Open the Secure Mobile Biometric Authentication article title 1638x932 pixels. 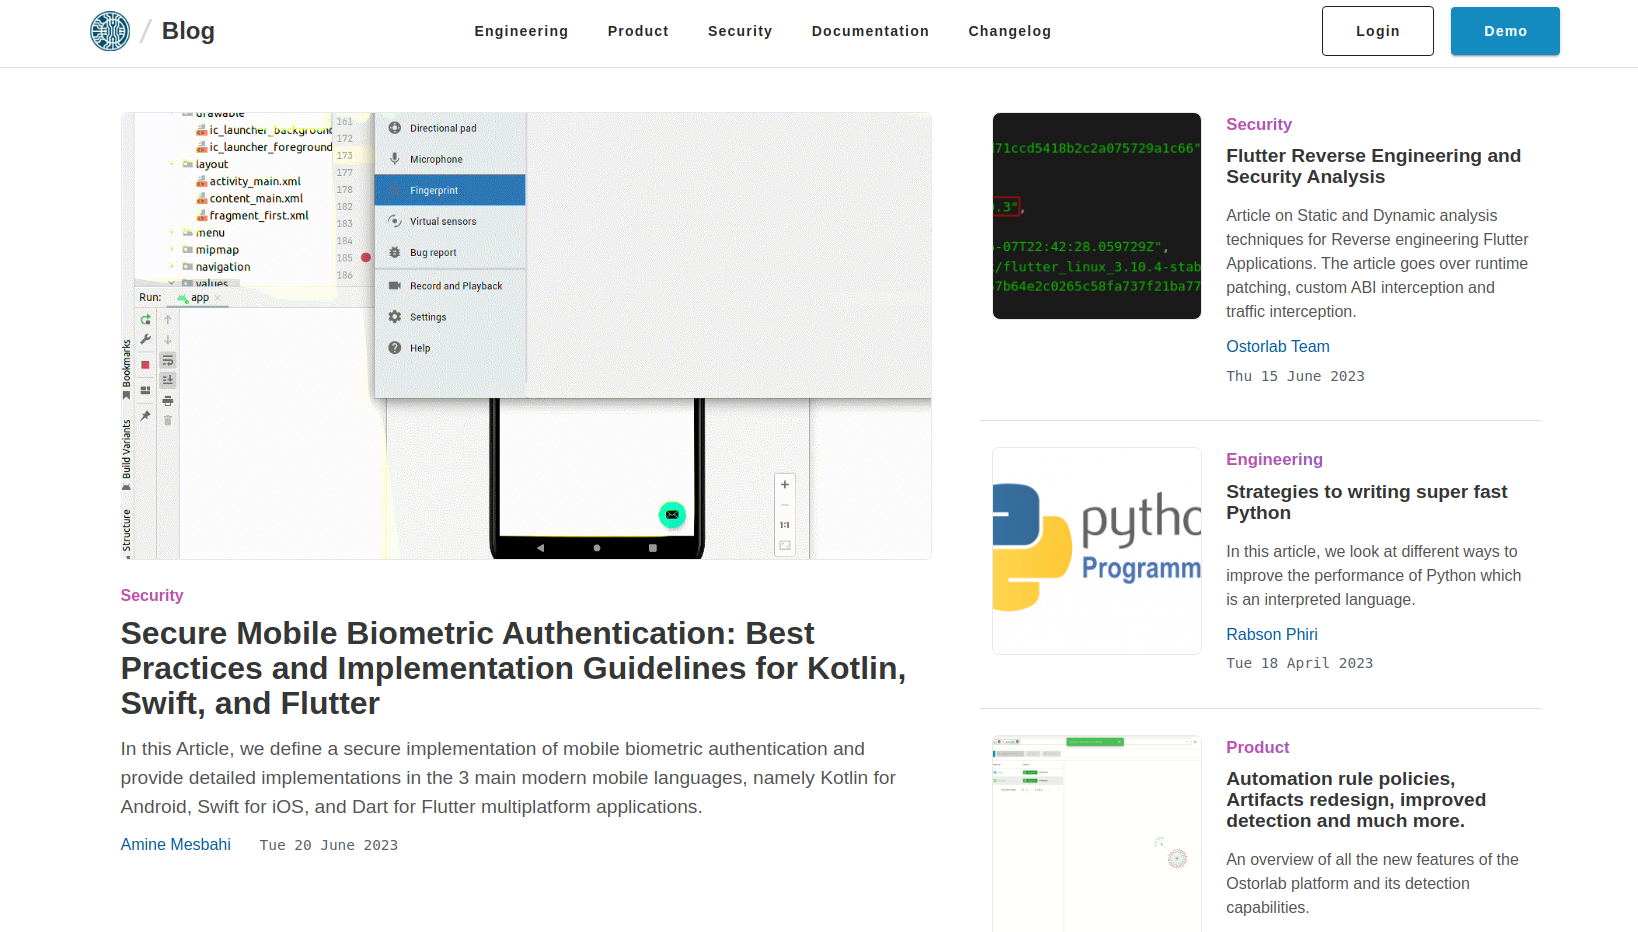coord(513,668)
